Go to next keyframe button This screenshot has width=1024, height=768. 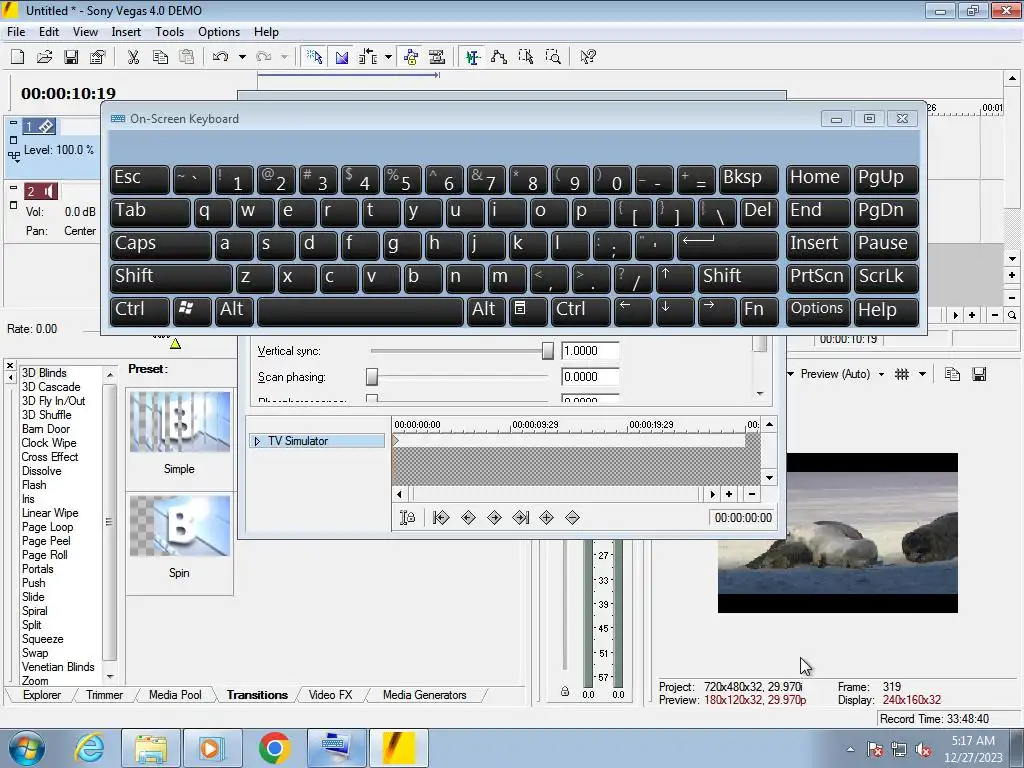point(494,518)
